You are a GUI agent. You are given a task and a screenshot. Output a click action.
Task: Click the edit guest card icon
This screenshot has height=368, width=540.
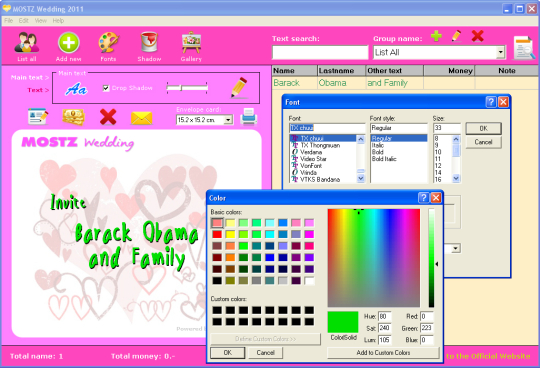38,117
